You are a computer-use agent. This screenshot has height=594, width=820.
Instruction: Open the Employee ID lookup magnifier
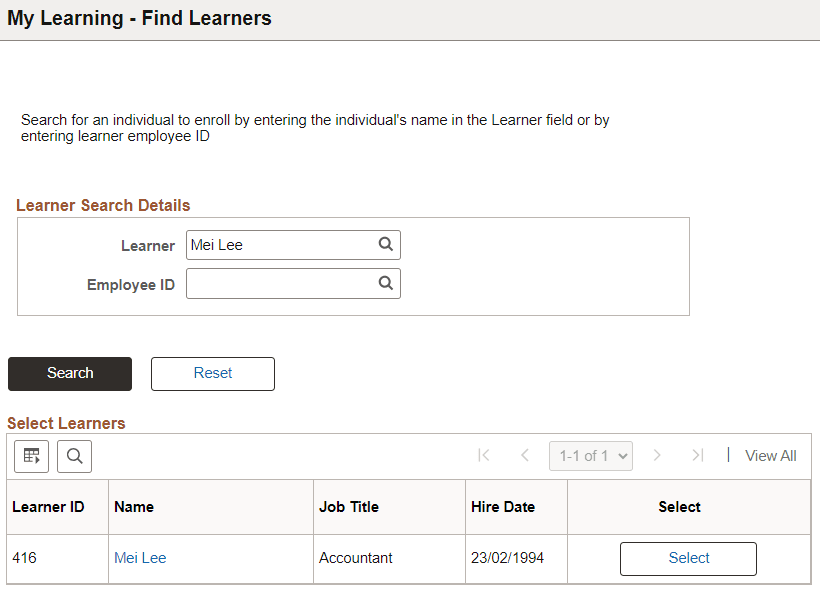pos(386,283)
